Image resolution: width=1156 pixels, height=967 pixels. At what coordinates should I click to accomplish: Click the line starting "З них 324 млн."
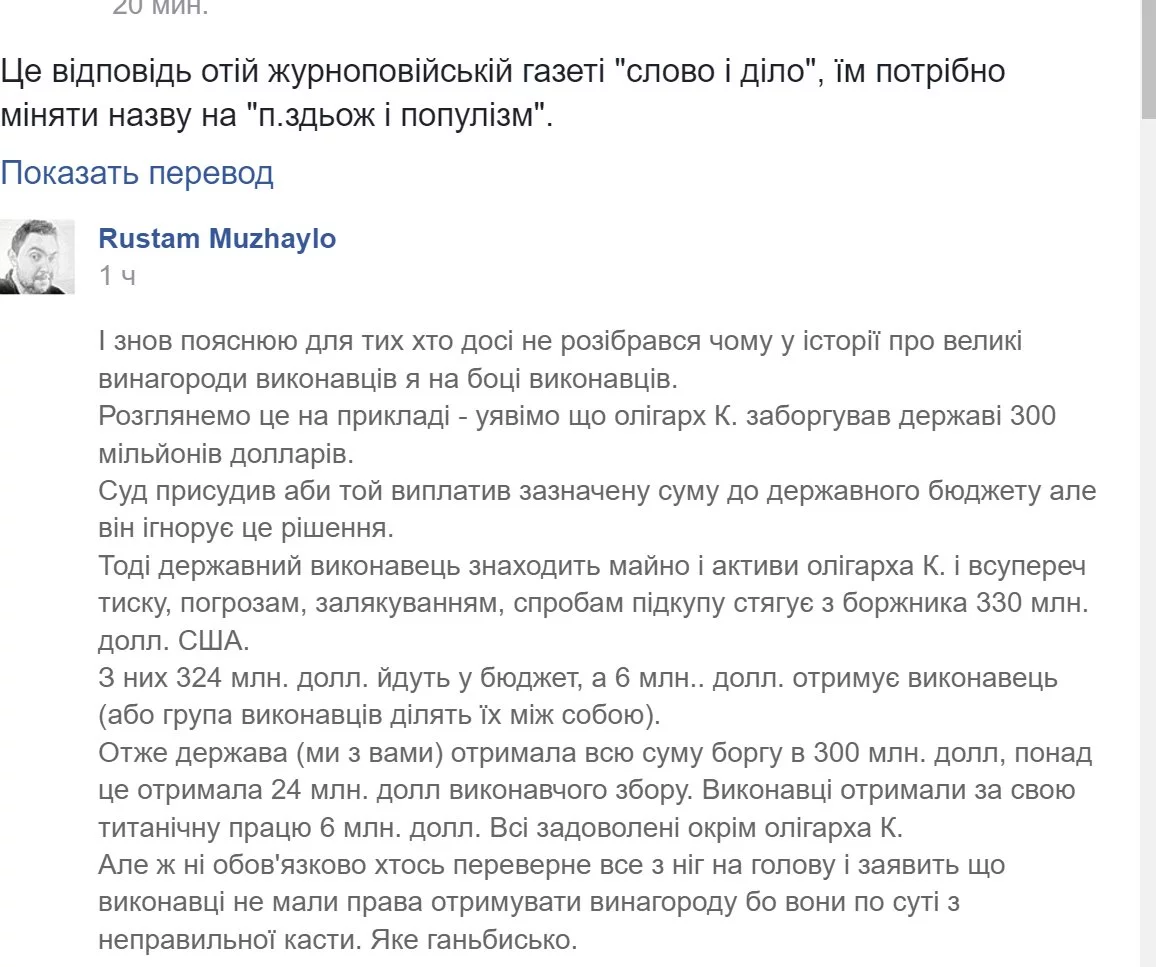pos(578,678)
